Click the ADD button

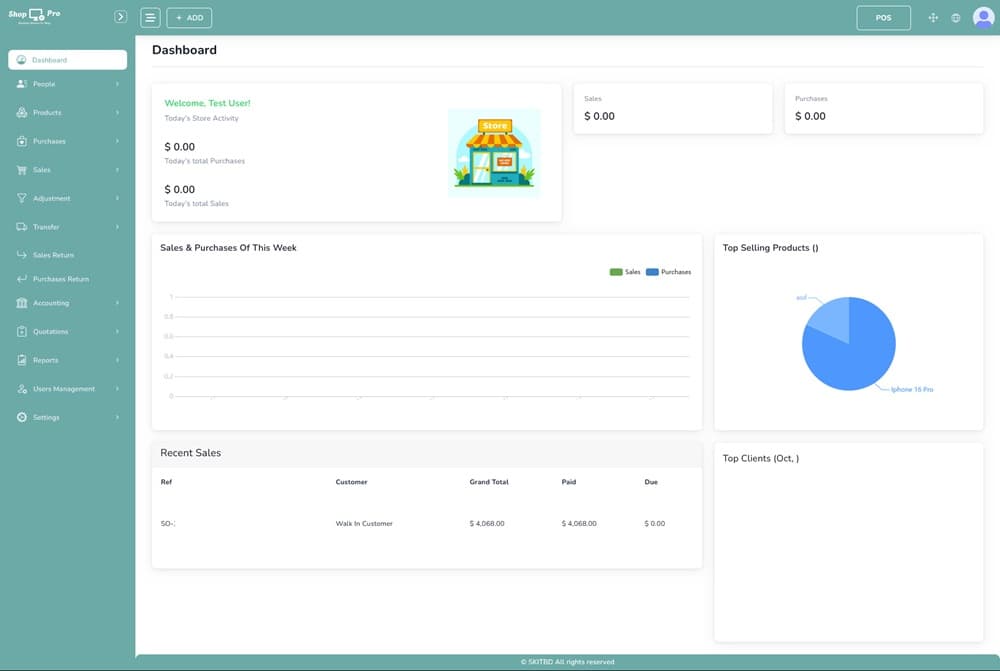pos(189,18)
